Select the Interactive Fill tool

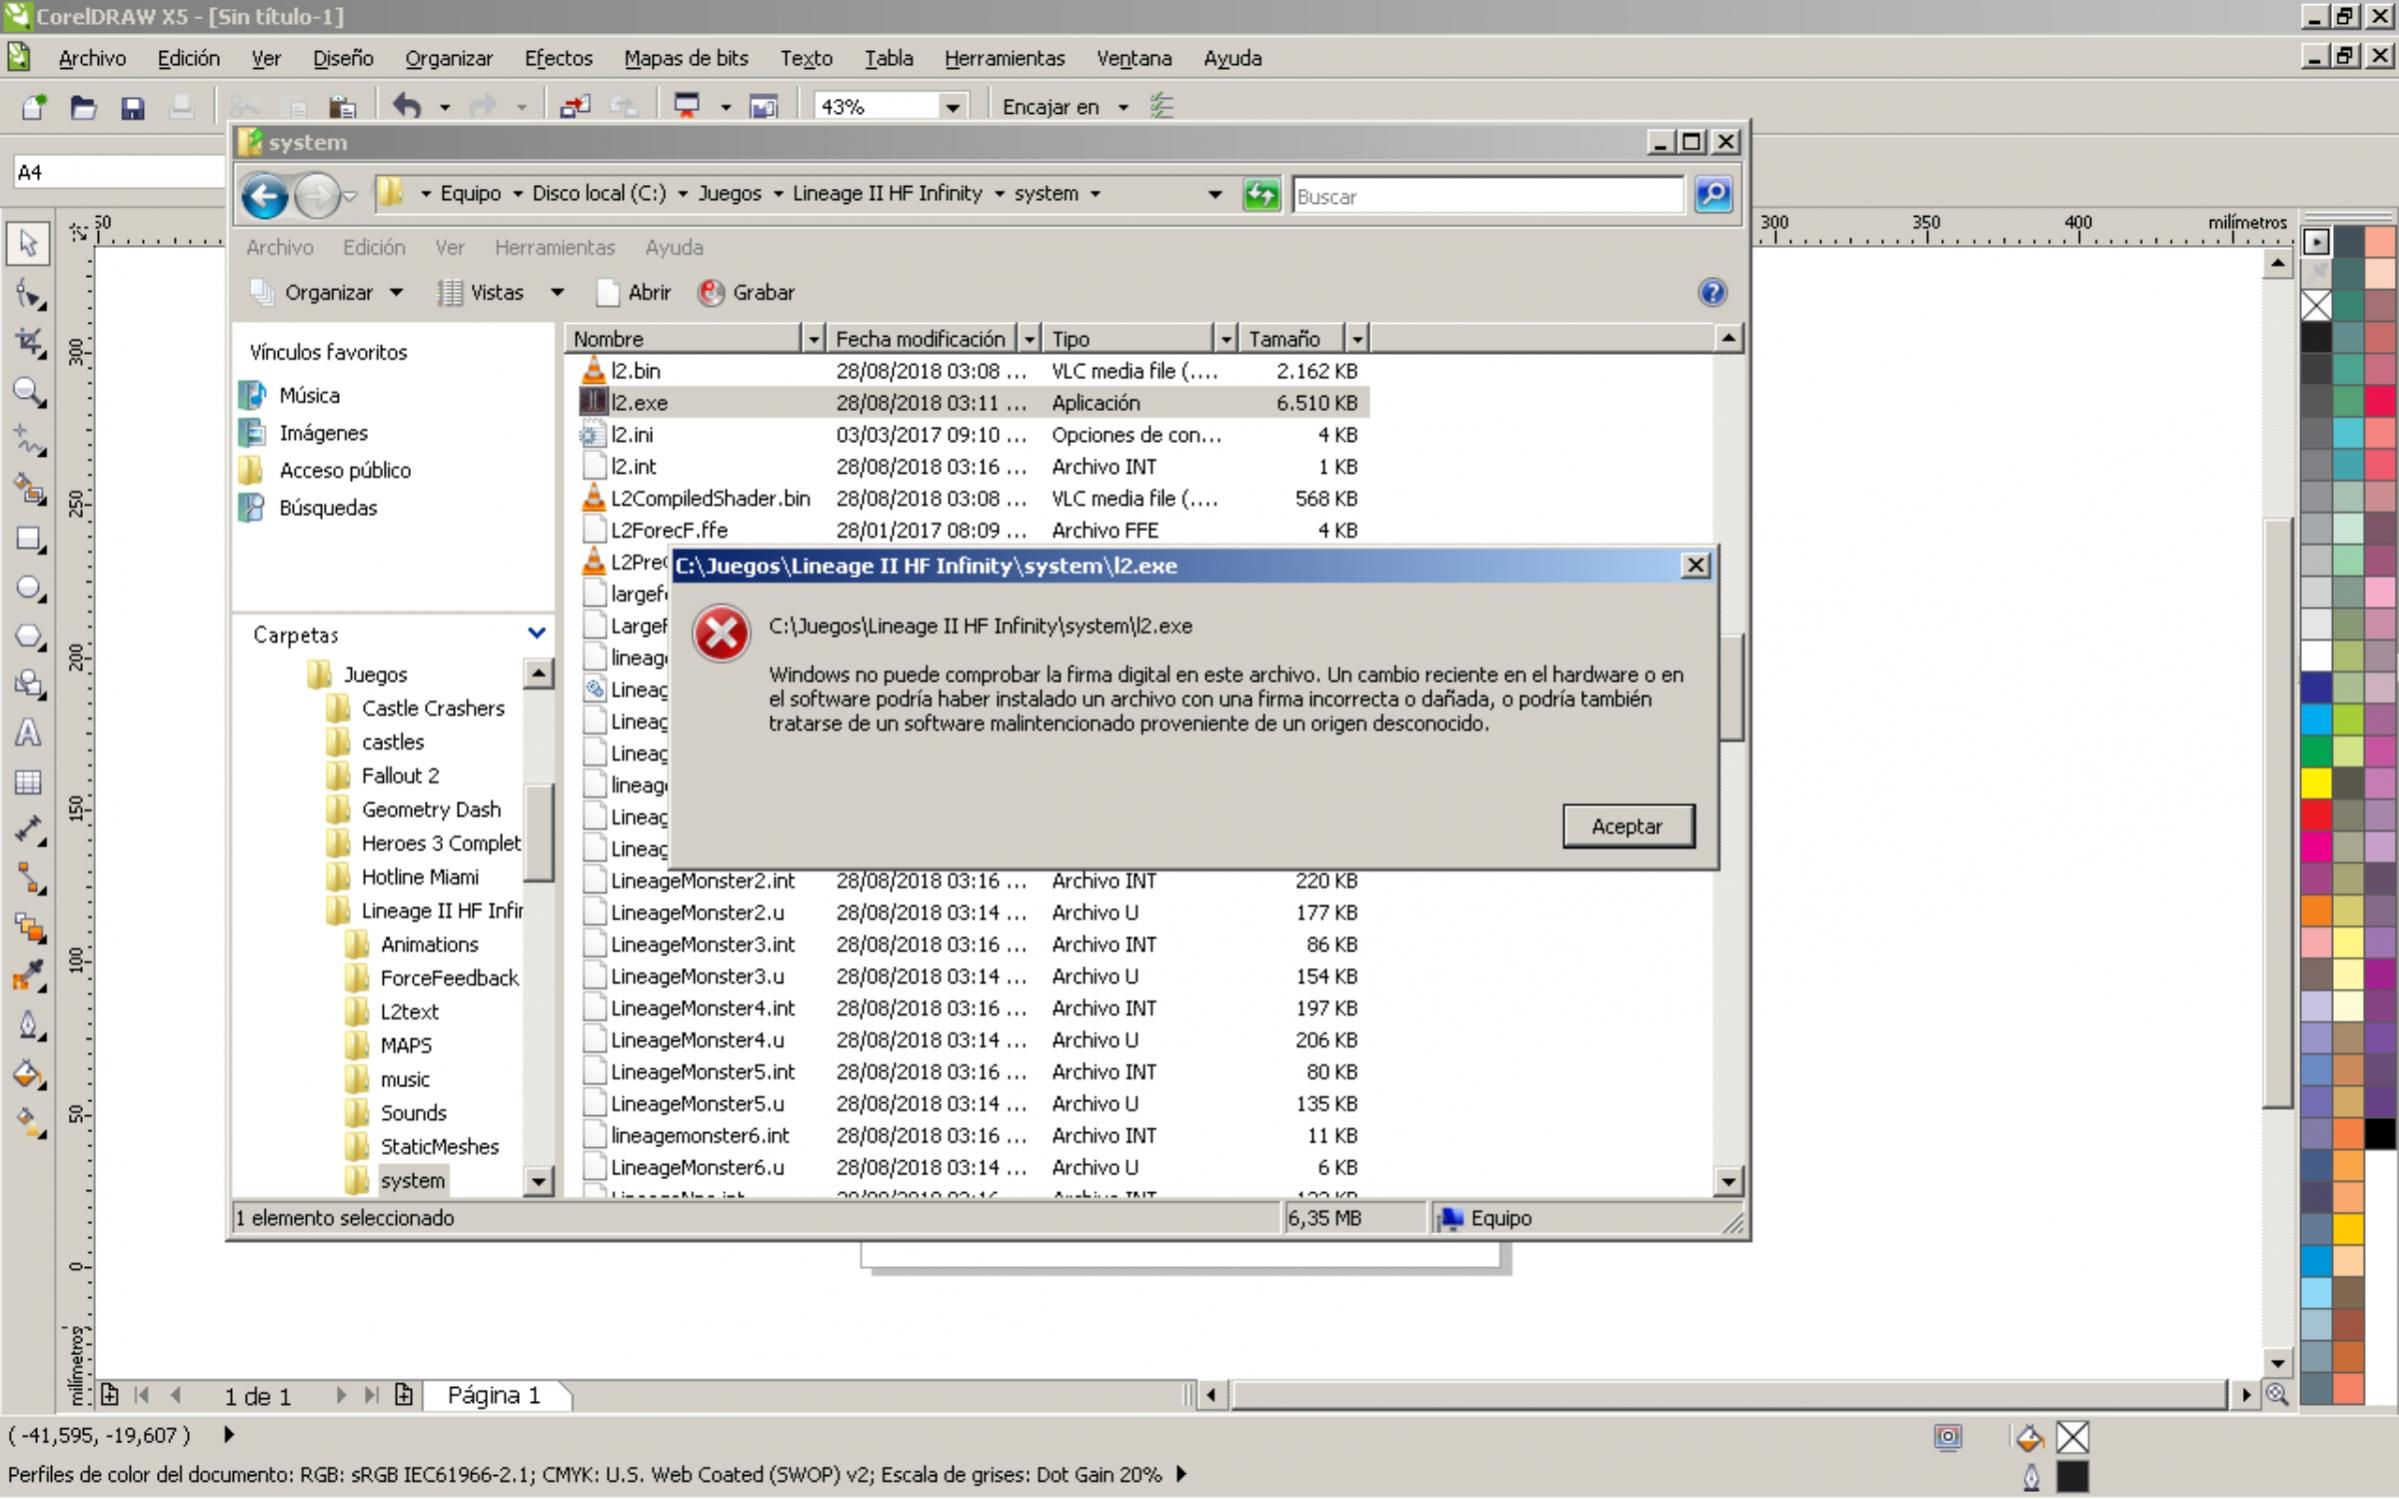pos(28,1124)
